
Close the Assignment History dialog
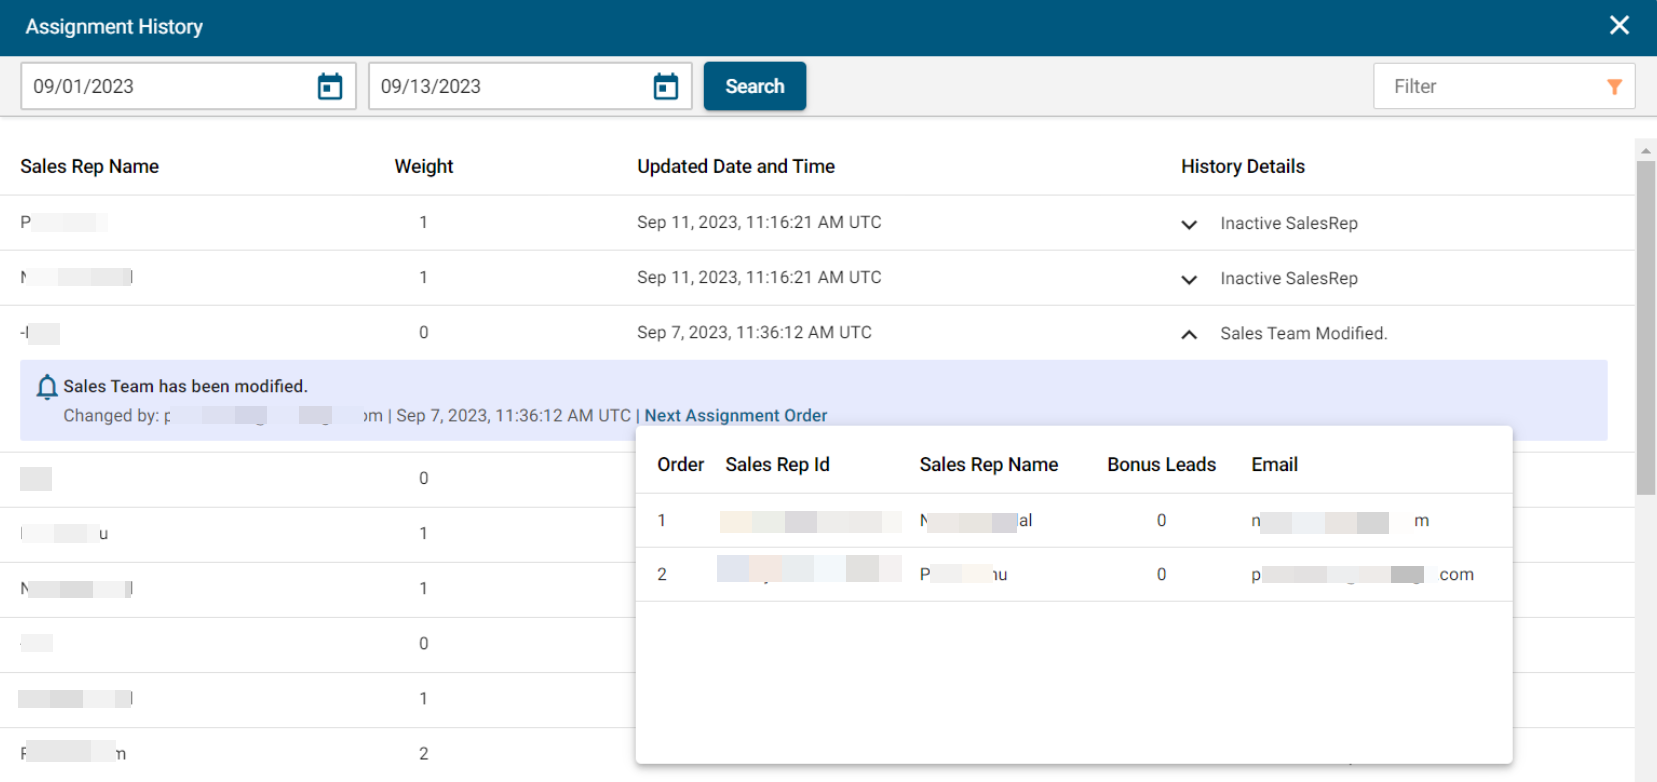point(1619,25)
